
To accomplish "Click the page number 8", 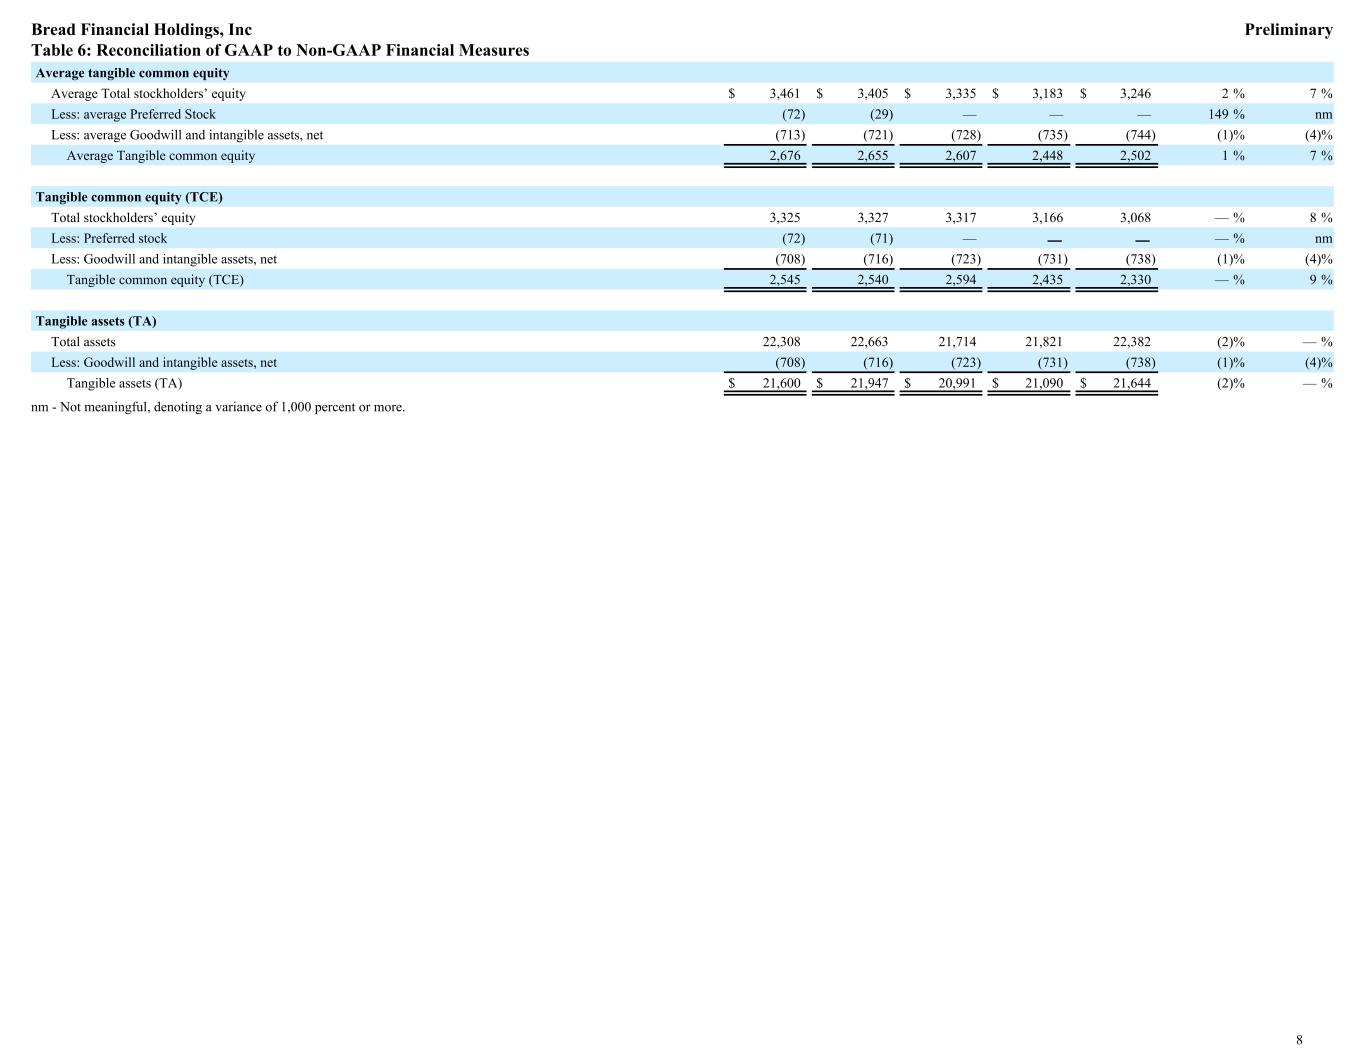I will click(1299, 1040).
